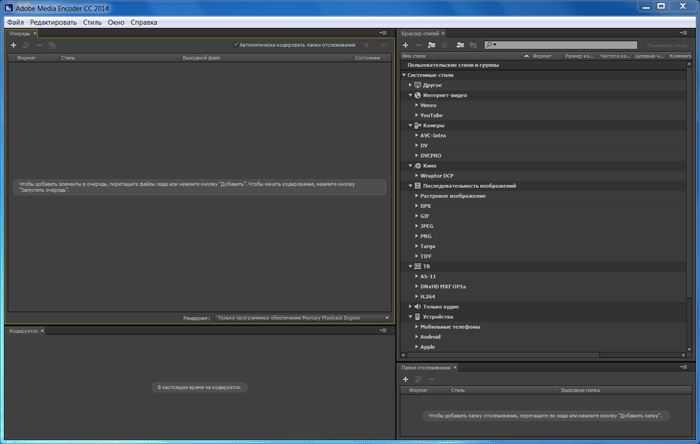
Task: Click Preset Browser vertical scrollbar down arrow
Action: pyautogui.click(x=689, y=349)
